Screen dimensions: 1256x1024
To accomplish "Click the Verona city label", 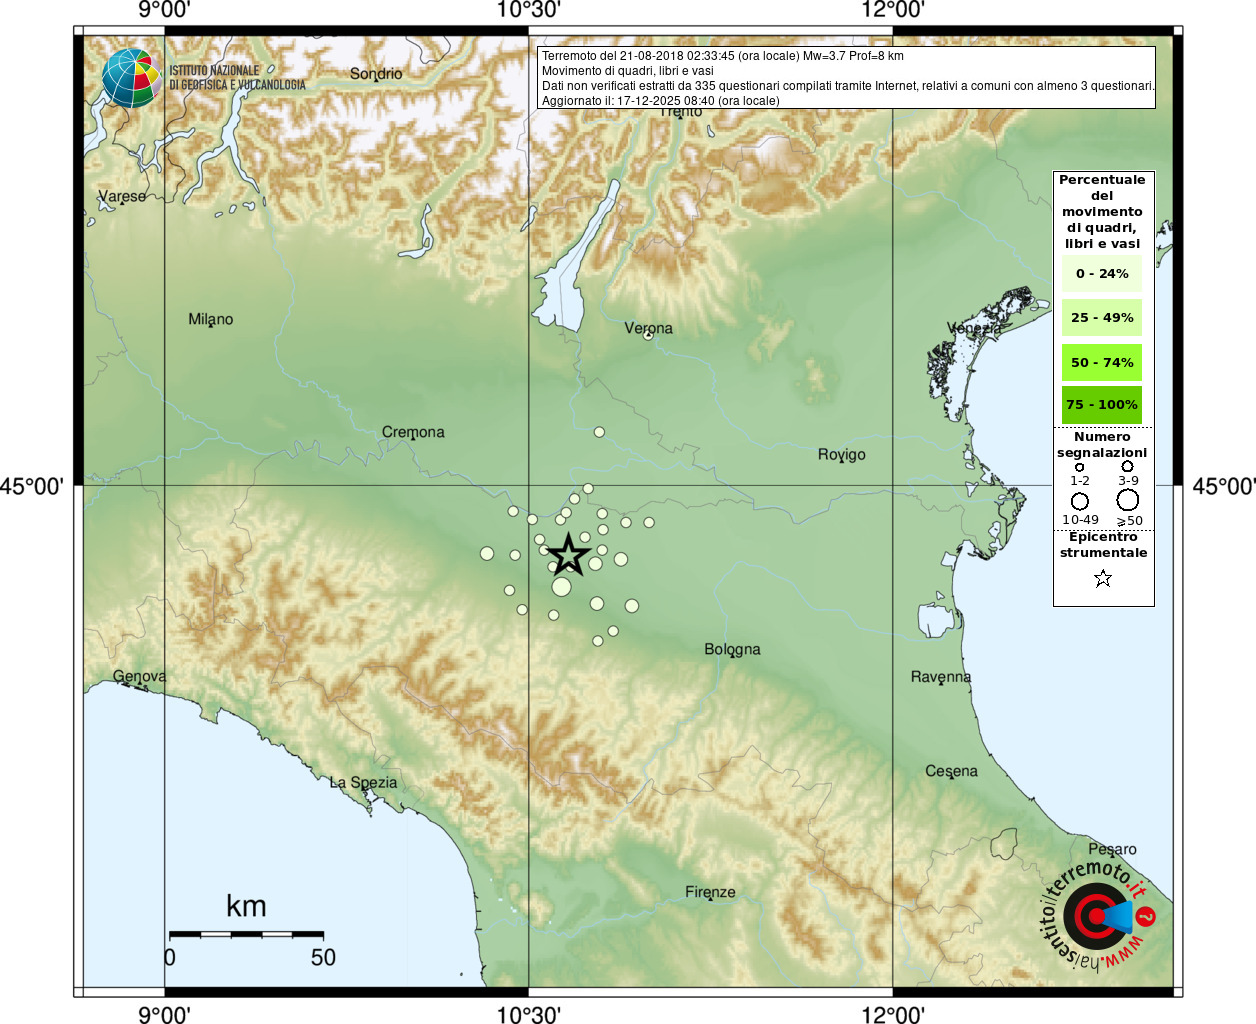I will click(x=649, y=328).
